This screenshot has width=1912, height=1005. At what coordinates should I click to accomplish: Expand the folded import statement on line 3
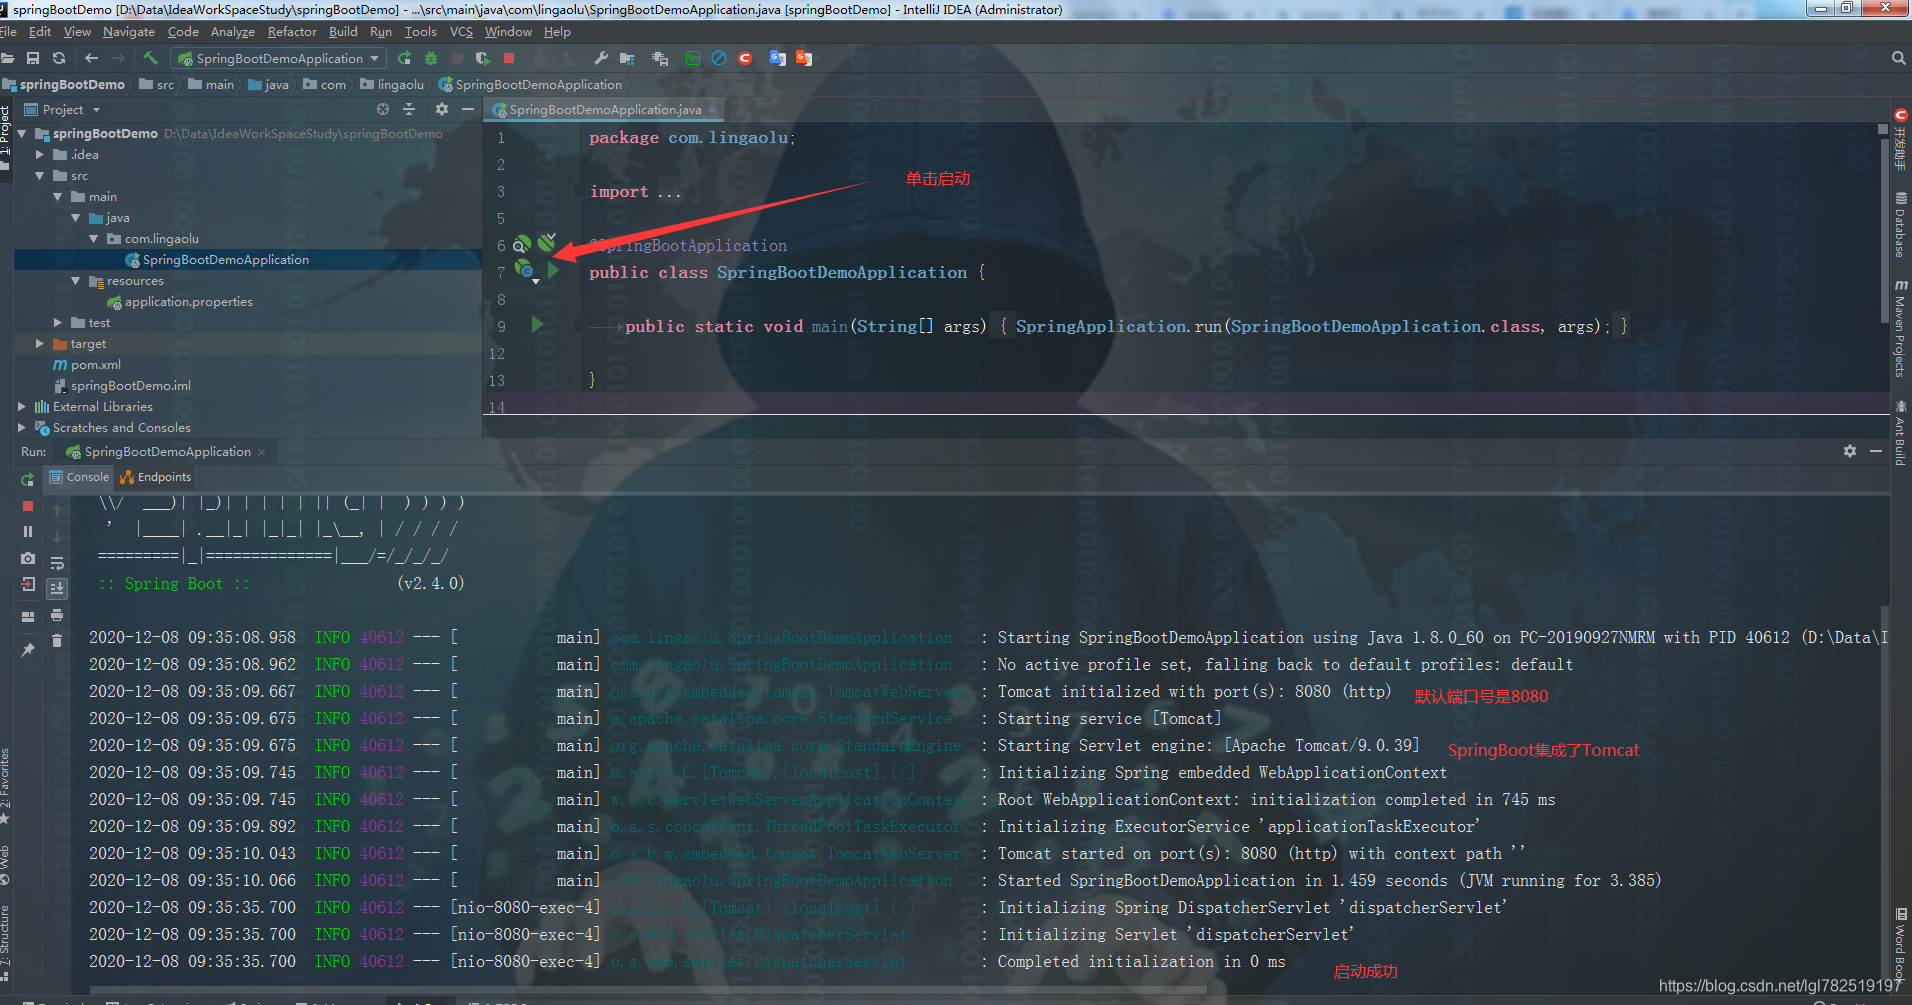point(580,191)
